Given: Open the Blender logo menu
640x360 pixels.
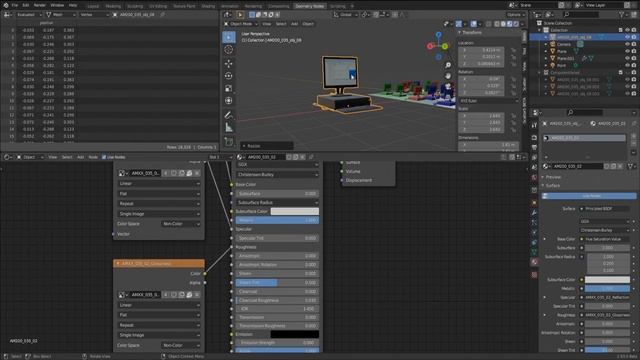Looking at the screenshot, I should [x=6, y=5].
